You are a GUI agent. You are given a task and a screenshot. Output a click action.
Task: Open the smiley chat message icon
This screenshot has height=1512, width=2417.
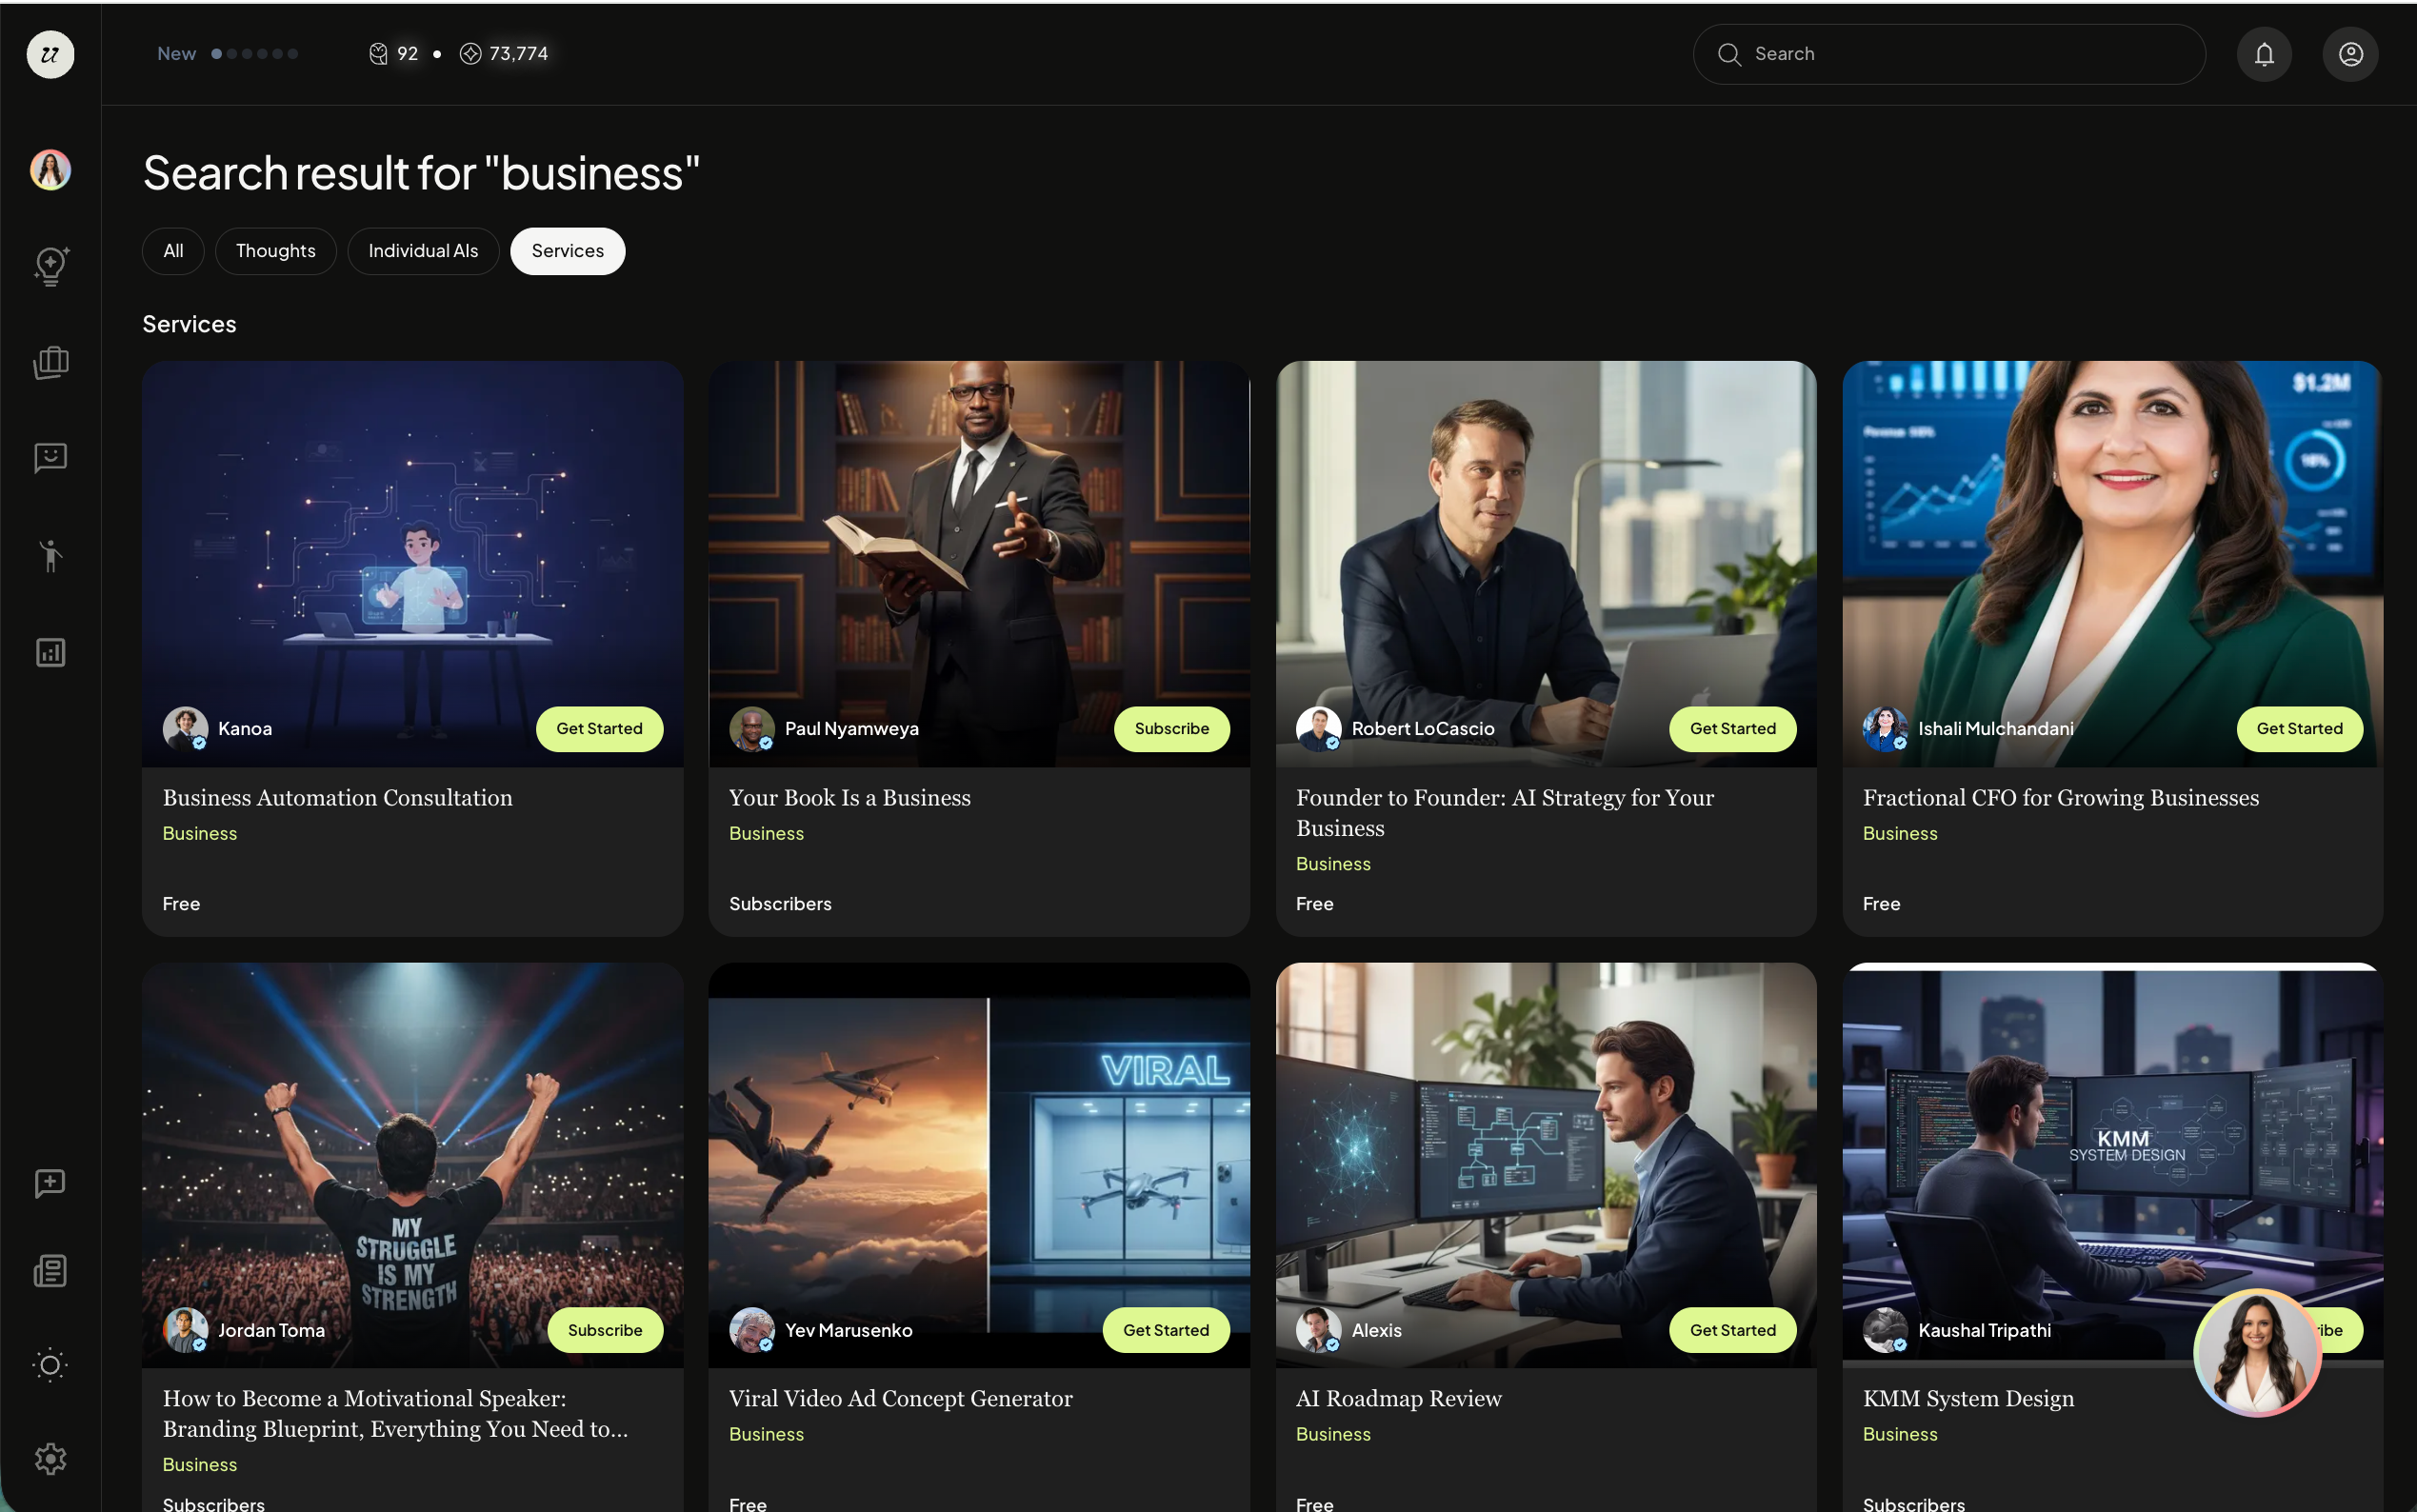pos(50,458)
